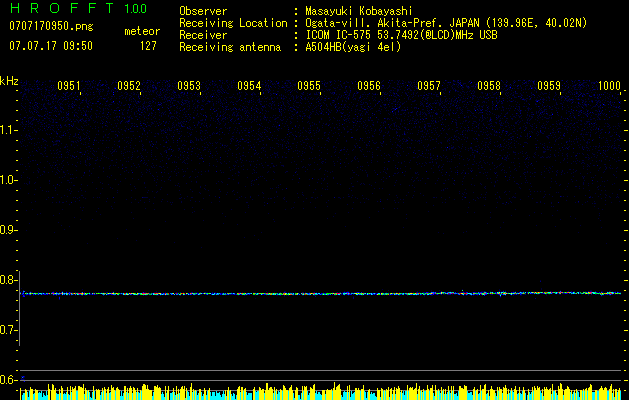Viewport: 629px width, 400px height.
Task: Click the Receiving antenna label
Action: point(230,47)
